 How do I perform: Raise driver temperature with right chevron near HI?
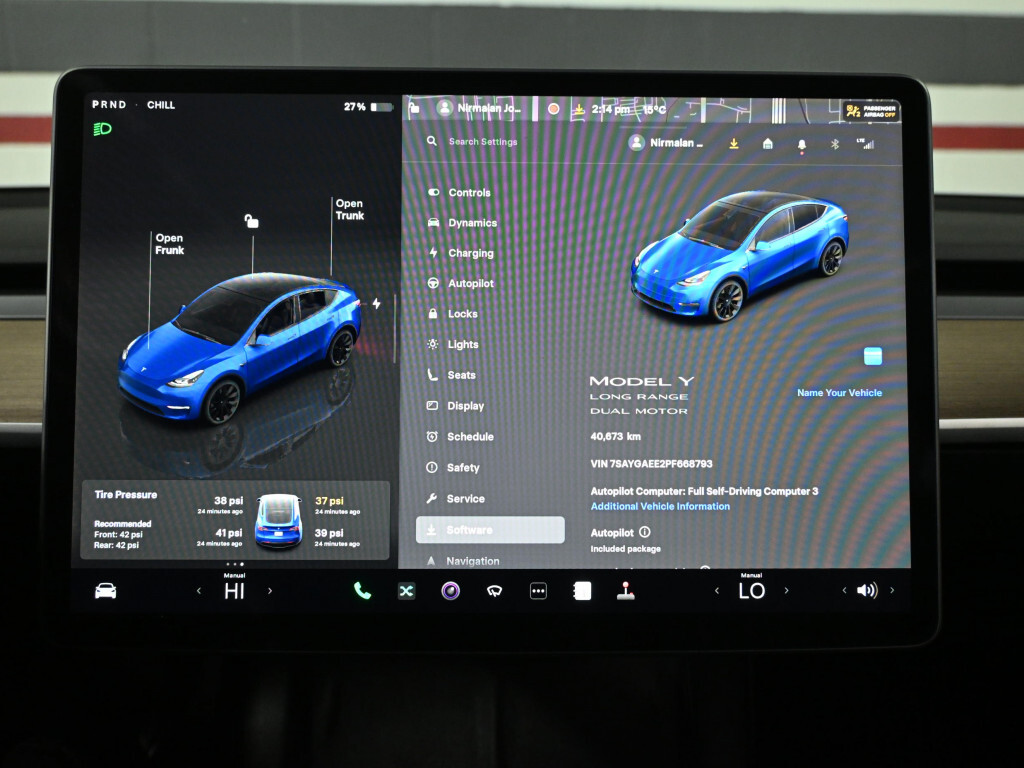pyautogui.click(x=270, y=591)
